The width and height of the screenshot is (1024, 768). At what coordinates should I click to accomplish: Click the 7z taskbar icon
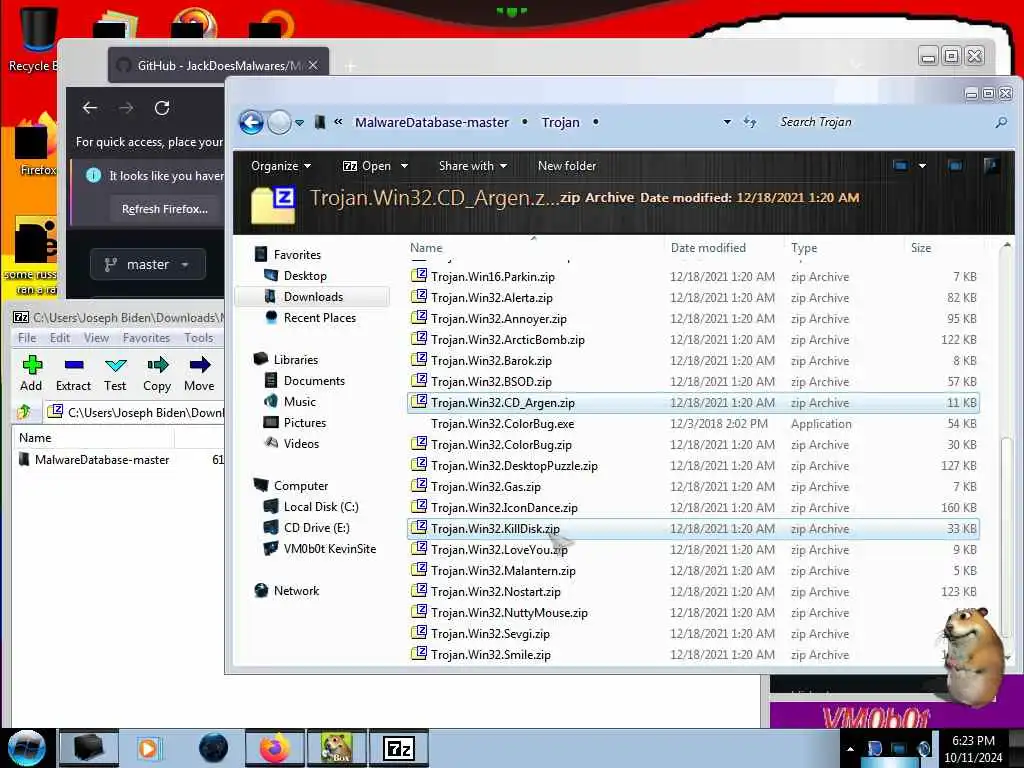pos(399,748)
